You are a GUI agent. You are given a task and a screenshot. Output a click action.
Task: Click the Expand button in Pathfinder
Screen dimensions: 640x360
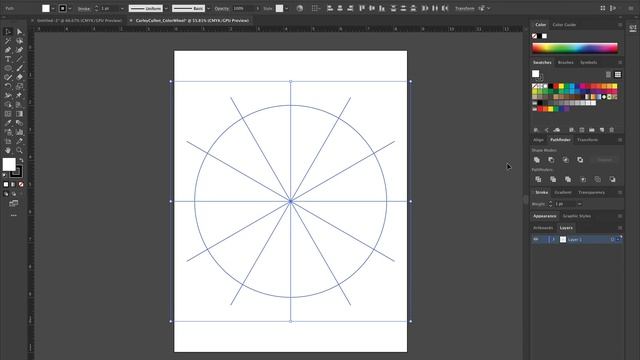point(604,160)
